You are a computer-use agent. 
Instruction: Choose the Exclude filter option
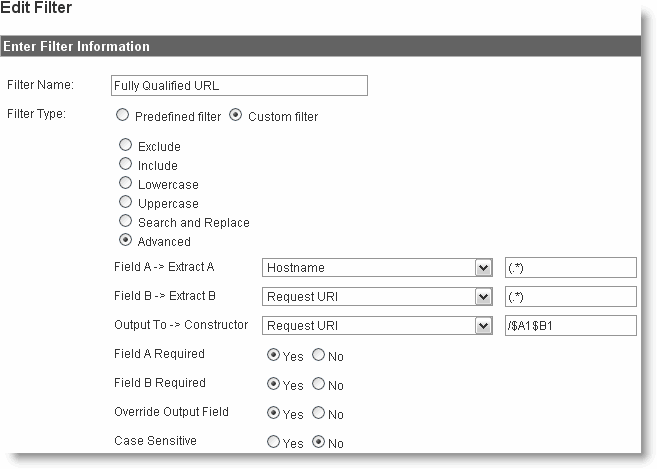tap(125, 145)
